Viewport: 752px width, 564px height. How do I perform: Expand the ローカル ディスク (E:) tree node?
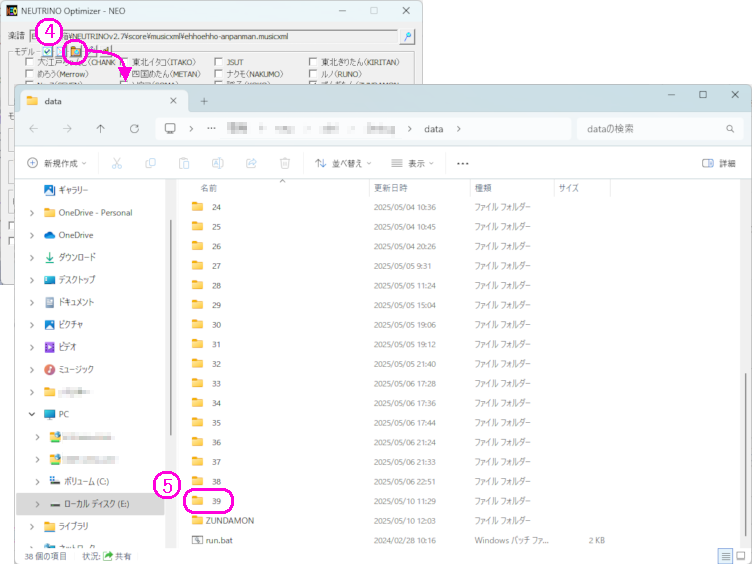37,504
